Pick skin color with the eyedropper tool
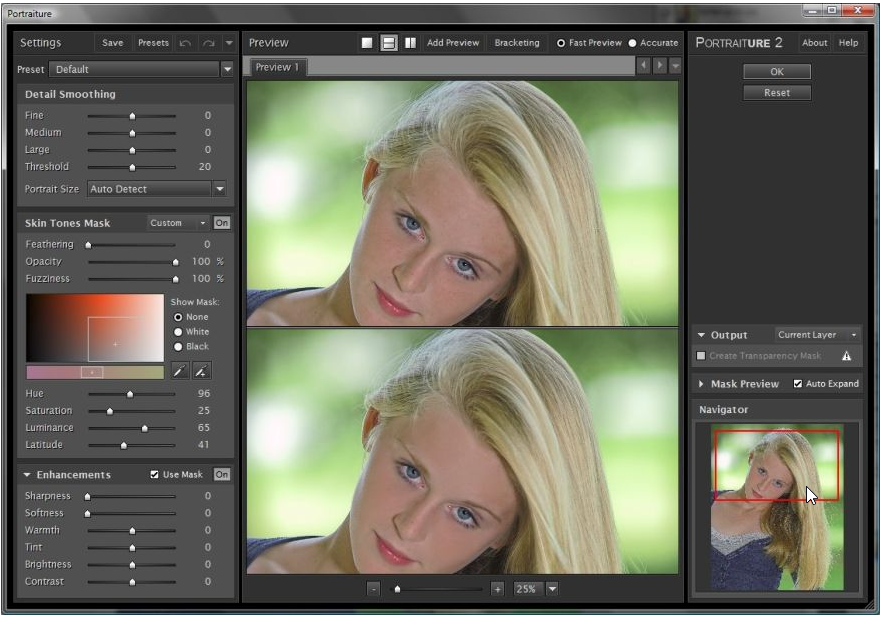This screenshot has width=882, height=617. 180,371
